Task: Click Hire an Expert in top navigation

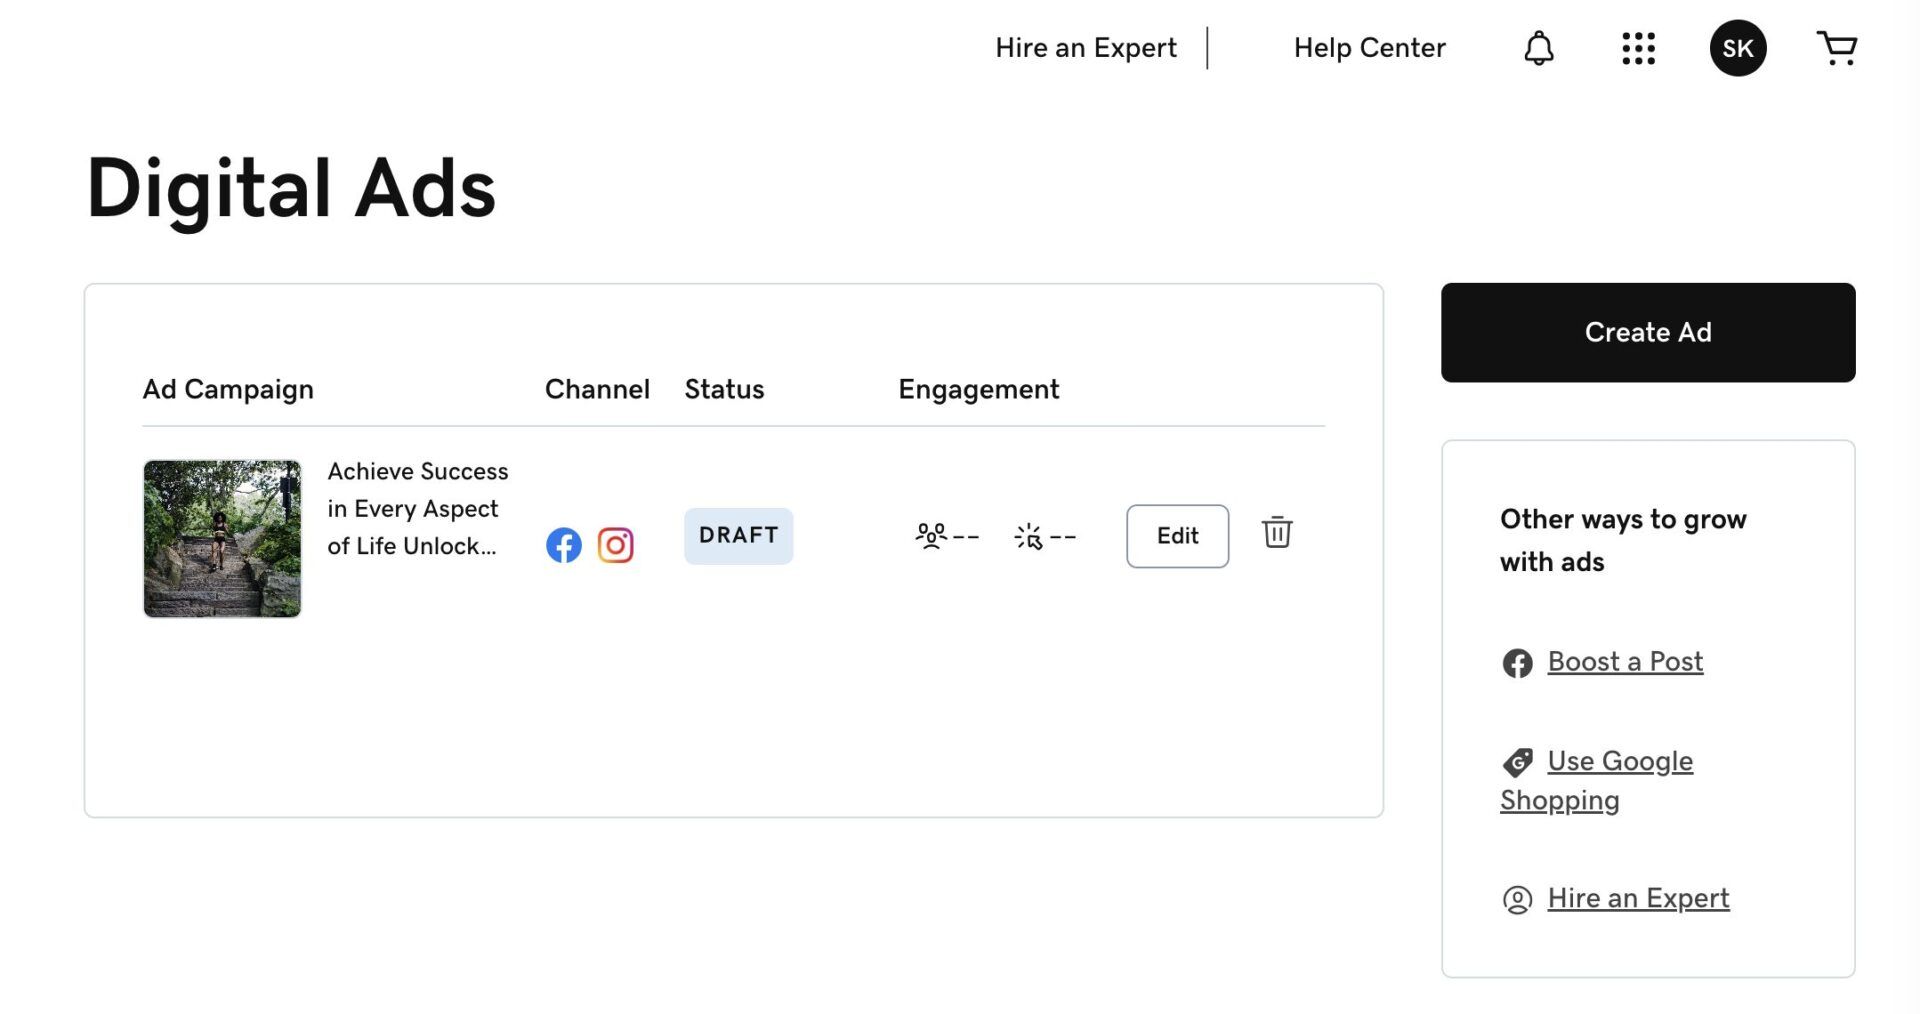Action: 1086,48
